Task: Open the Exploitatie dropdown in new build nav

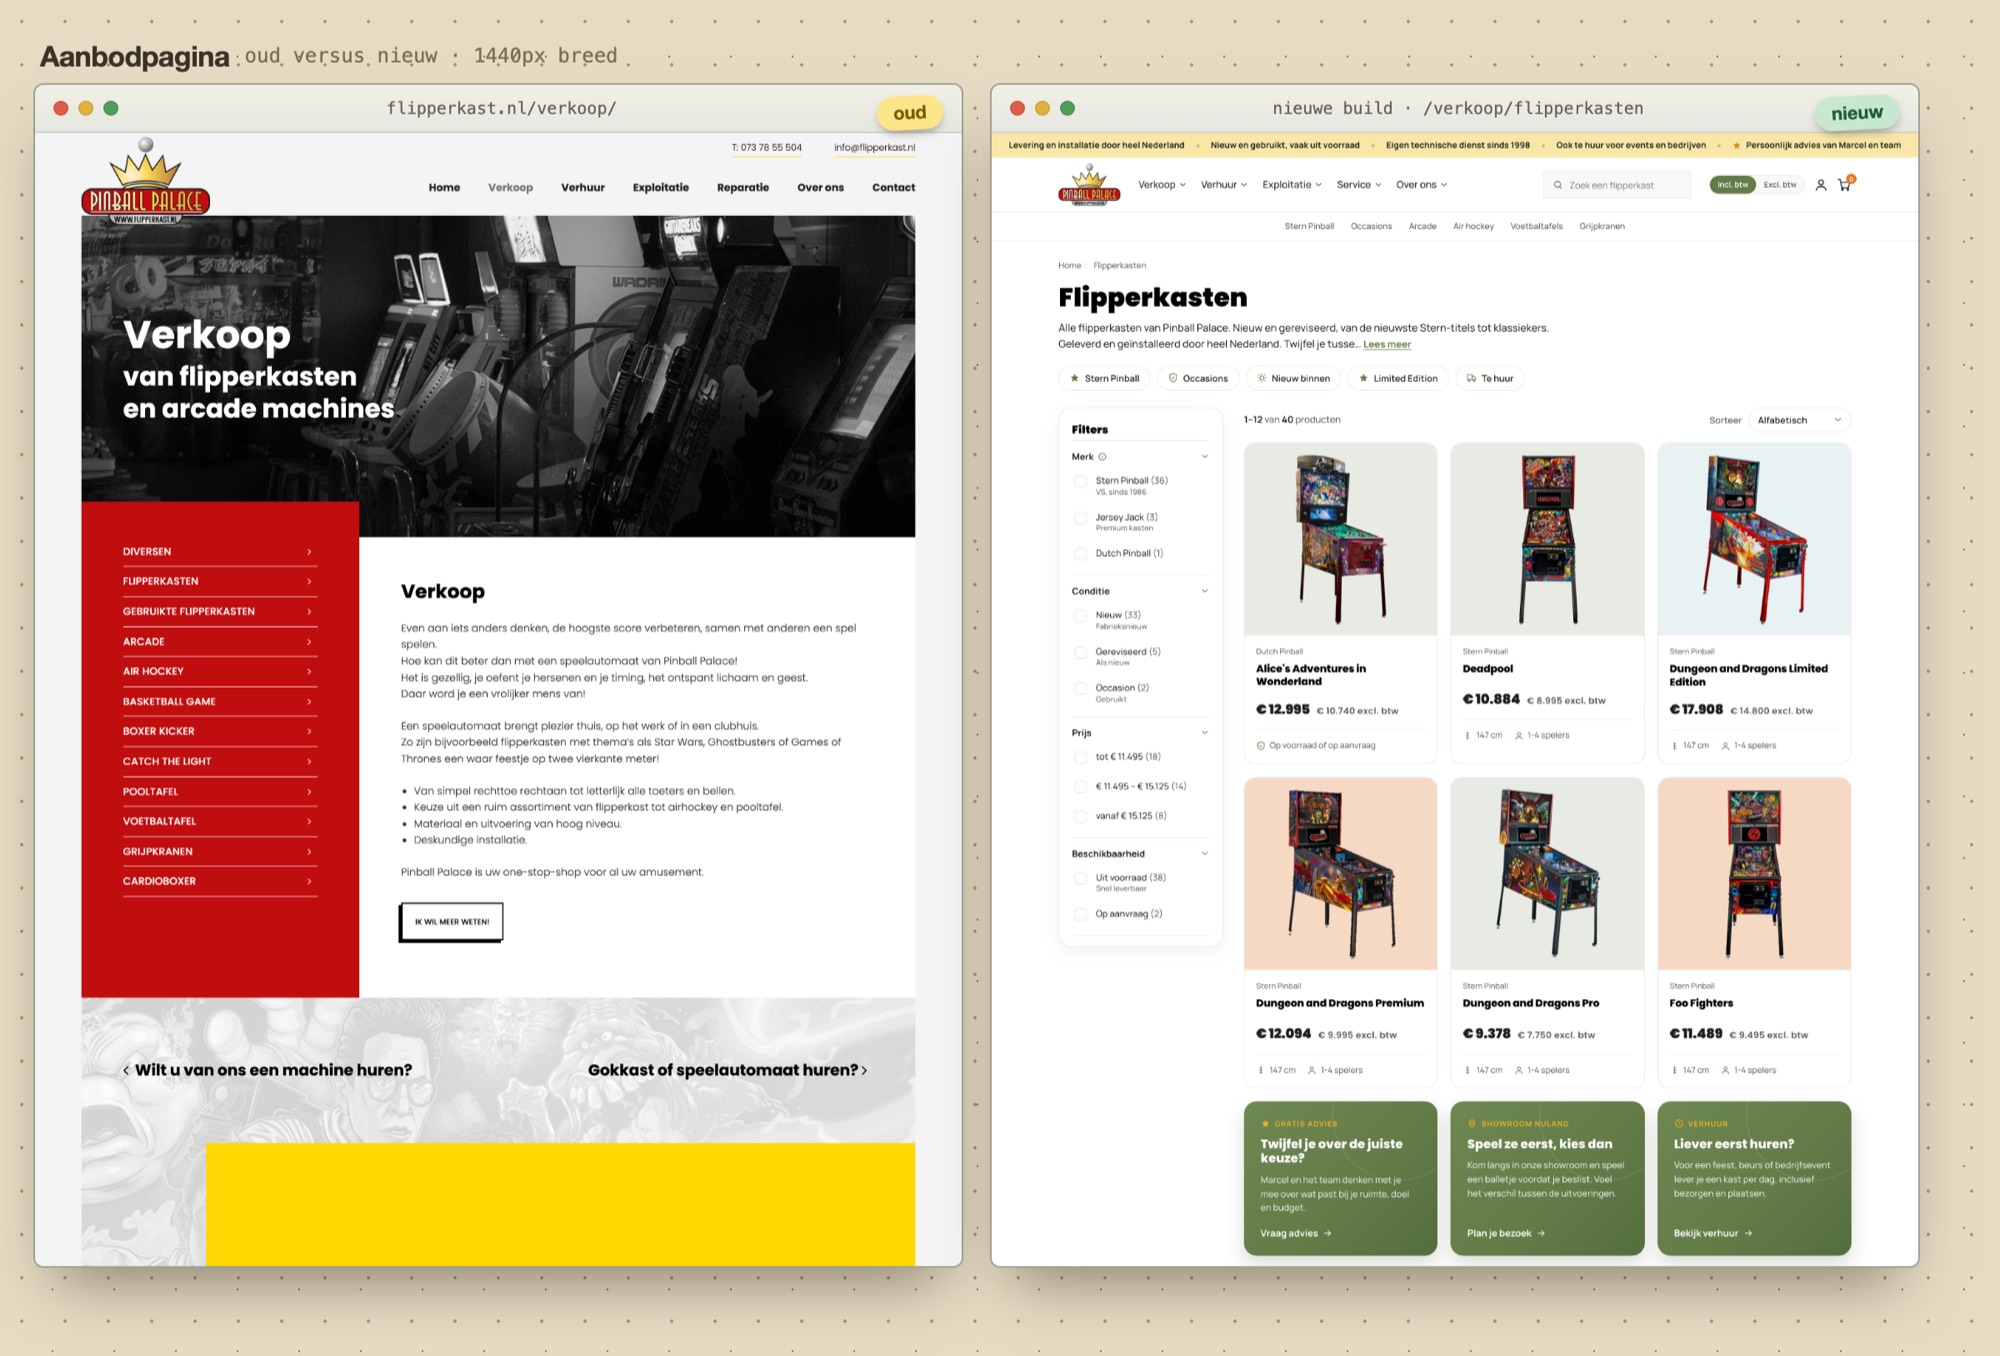Action: pyautogui.click(x=1292, y=185)
